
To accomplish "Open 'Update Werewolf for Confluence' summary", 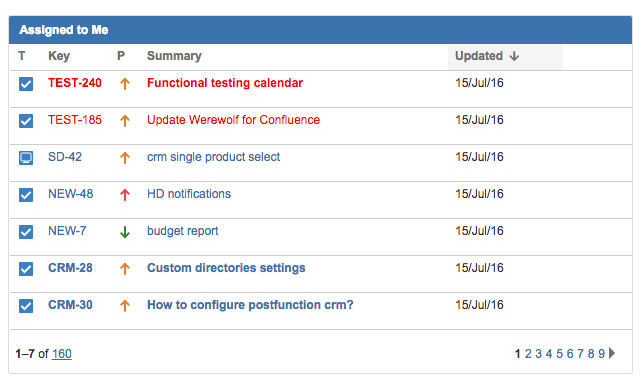I will coord(233,120).
